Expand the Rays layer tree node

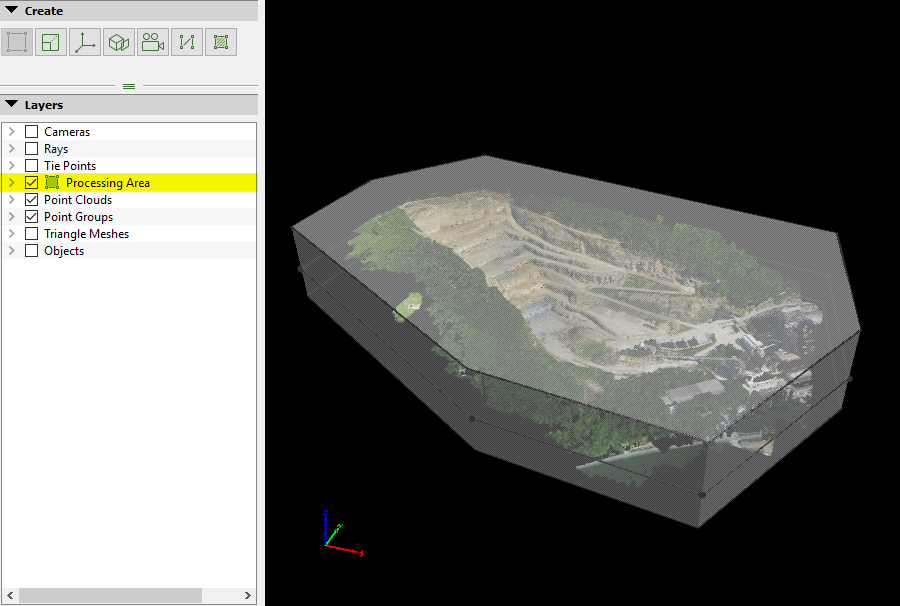(x=12, y=149)
